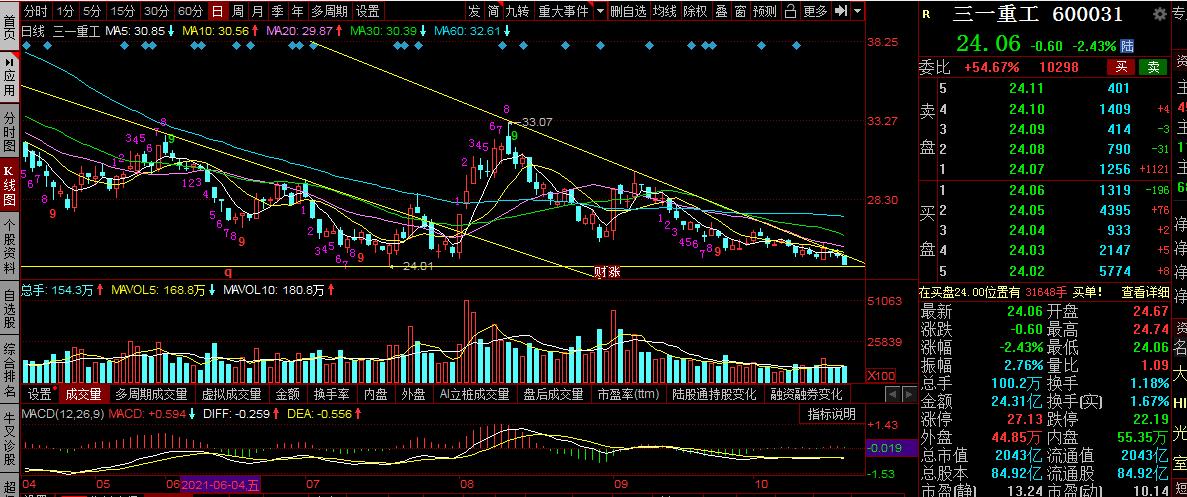
Task: Switch to the 周 weekly period
Action: tap(238, 11)
